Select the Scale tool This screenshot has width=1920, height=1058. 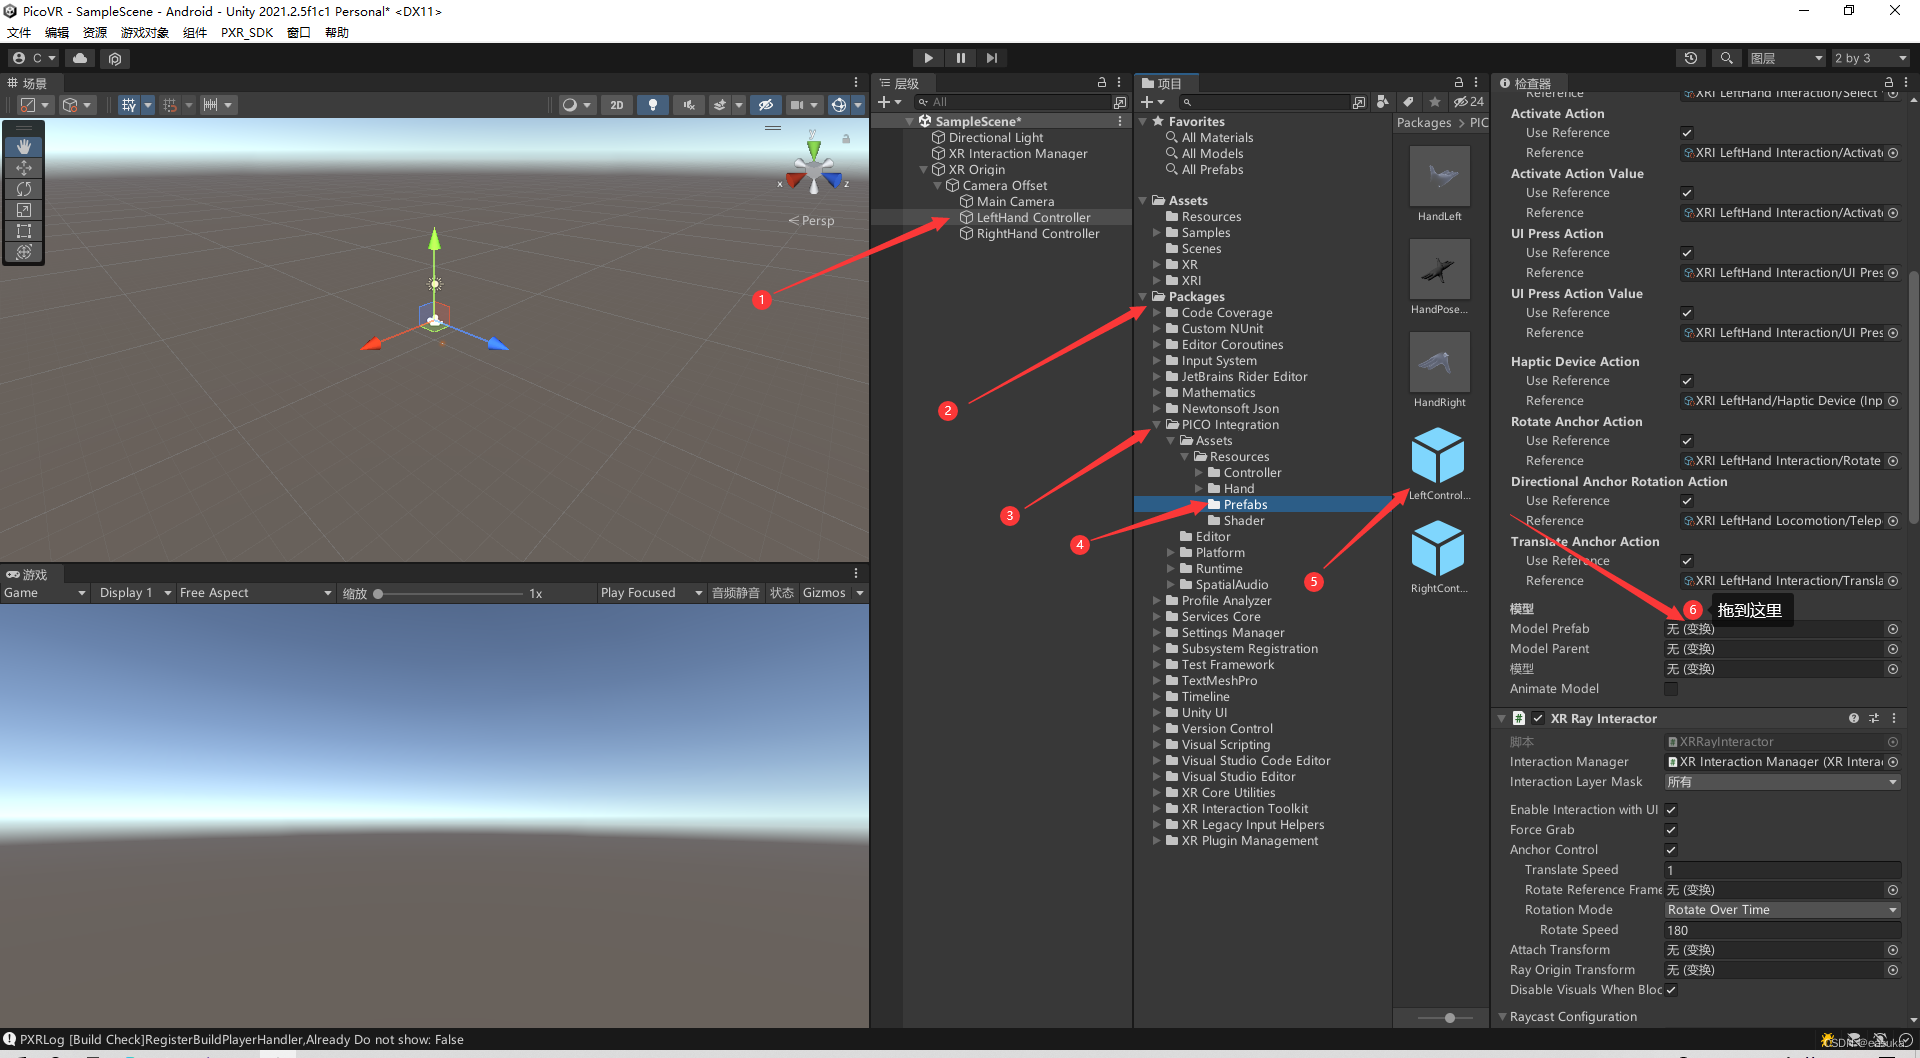coord(24,209)
